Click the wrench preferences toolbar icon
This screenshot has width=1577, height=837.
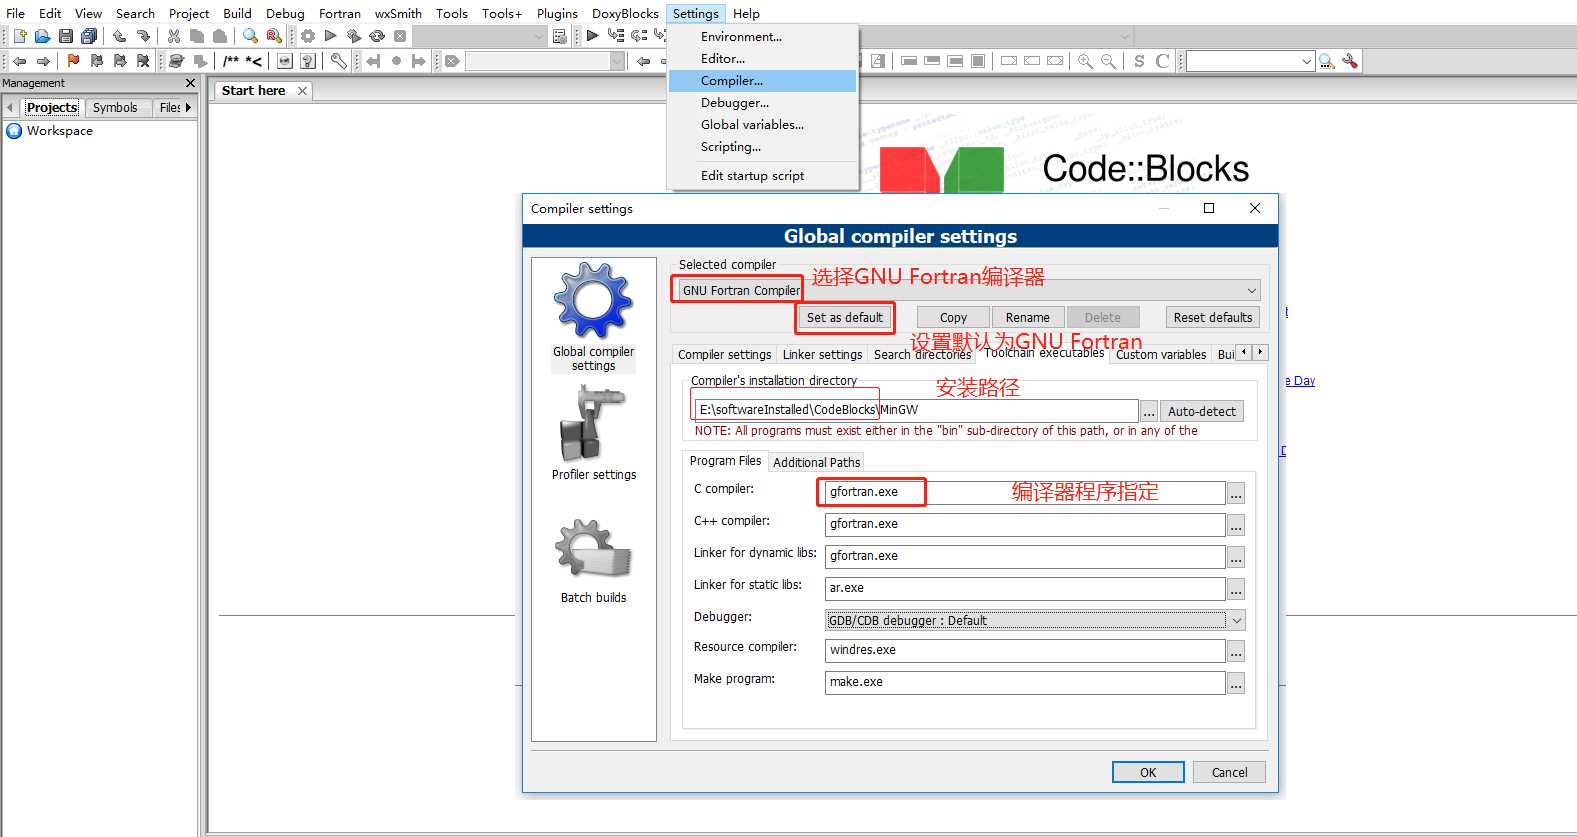pos(339,61)
